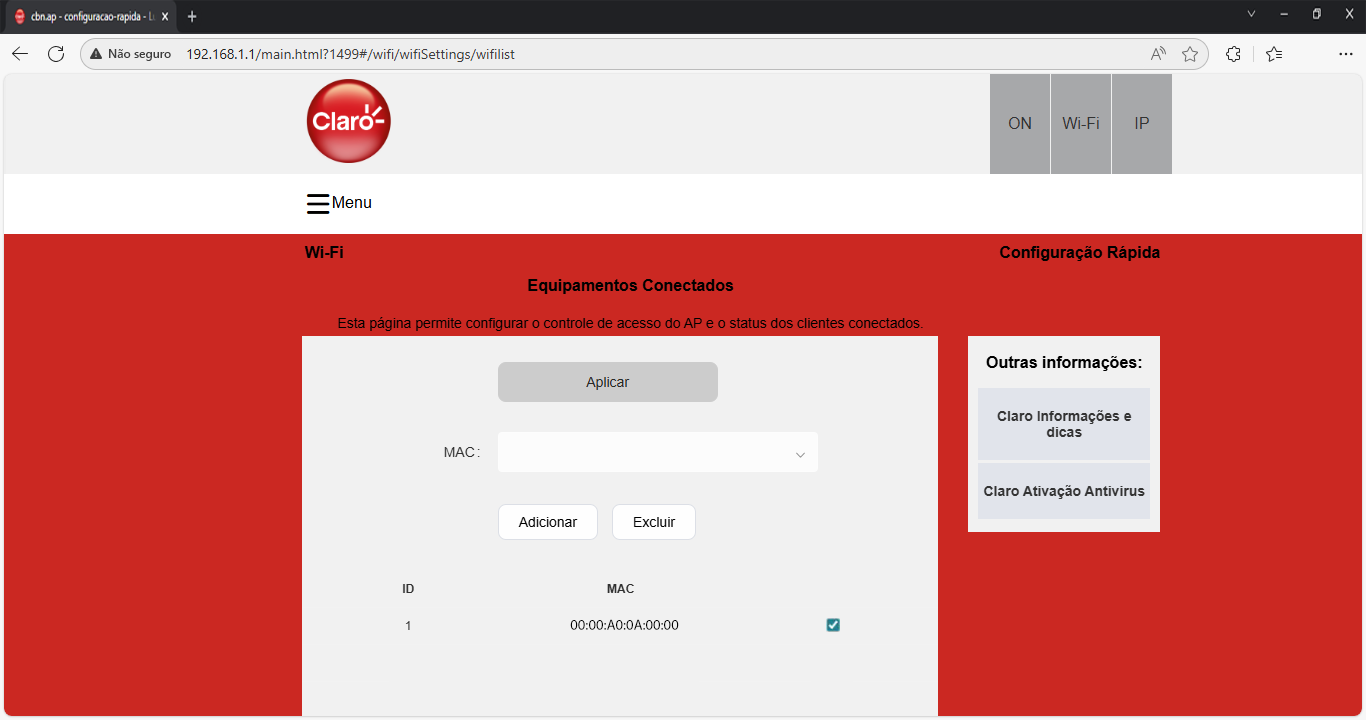The height and width of the screenshot is (720, 1366).
Task: Reload the page with refresh icon
Action: click(56, 54)
